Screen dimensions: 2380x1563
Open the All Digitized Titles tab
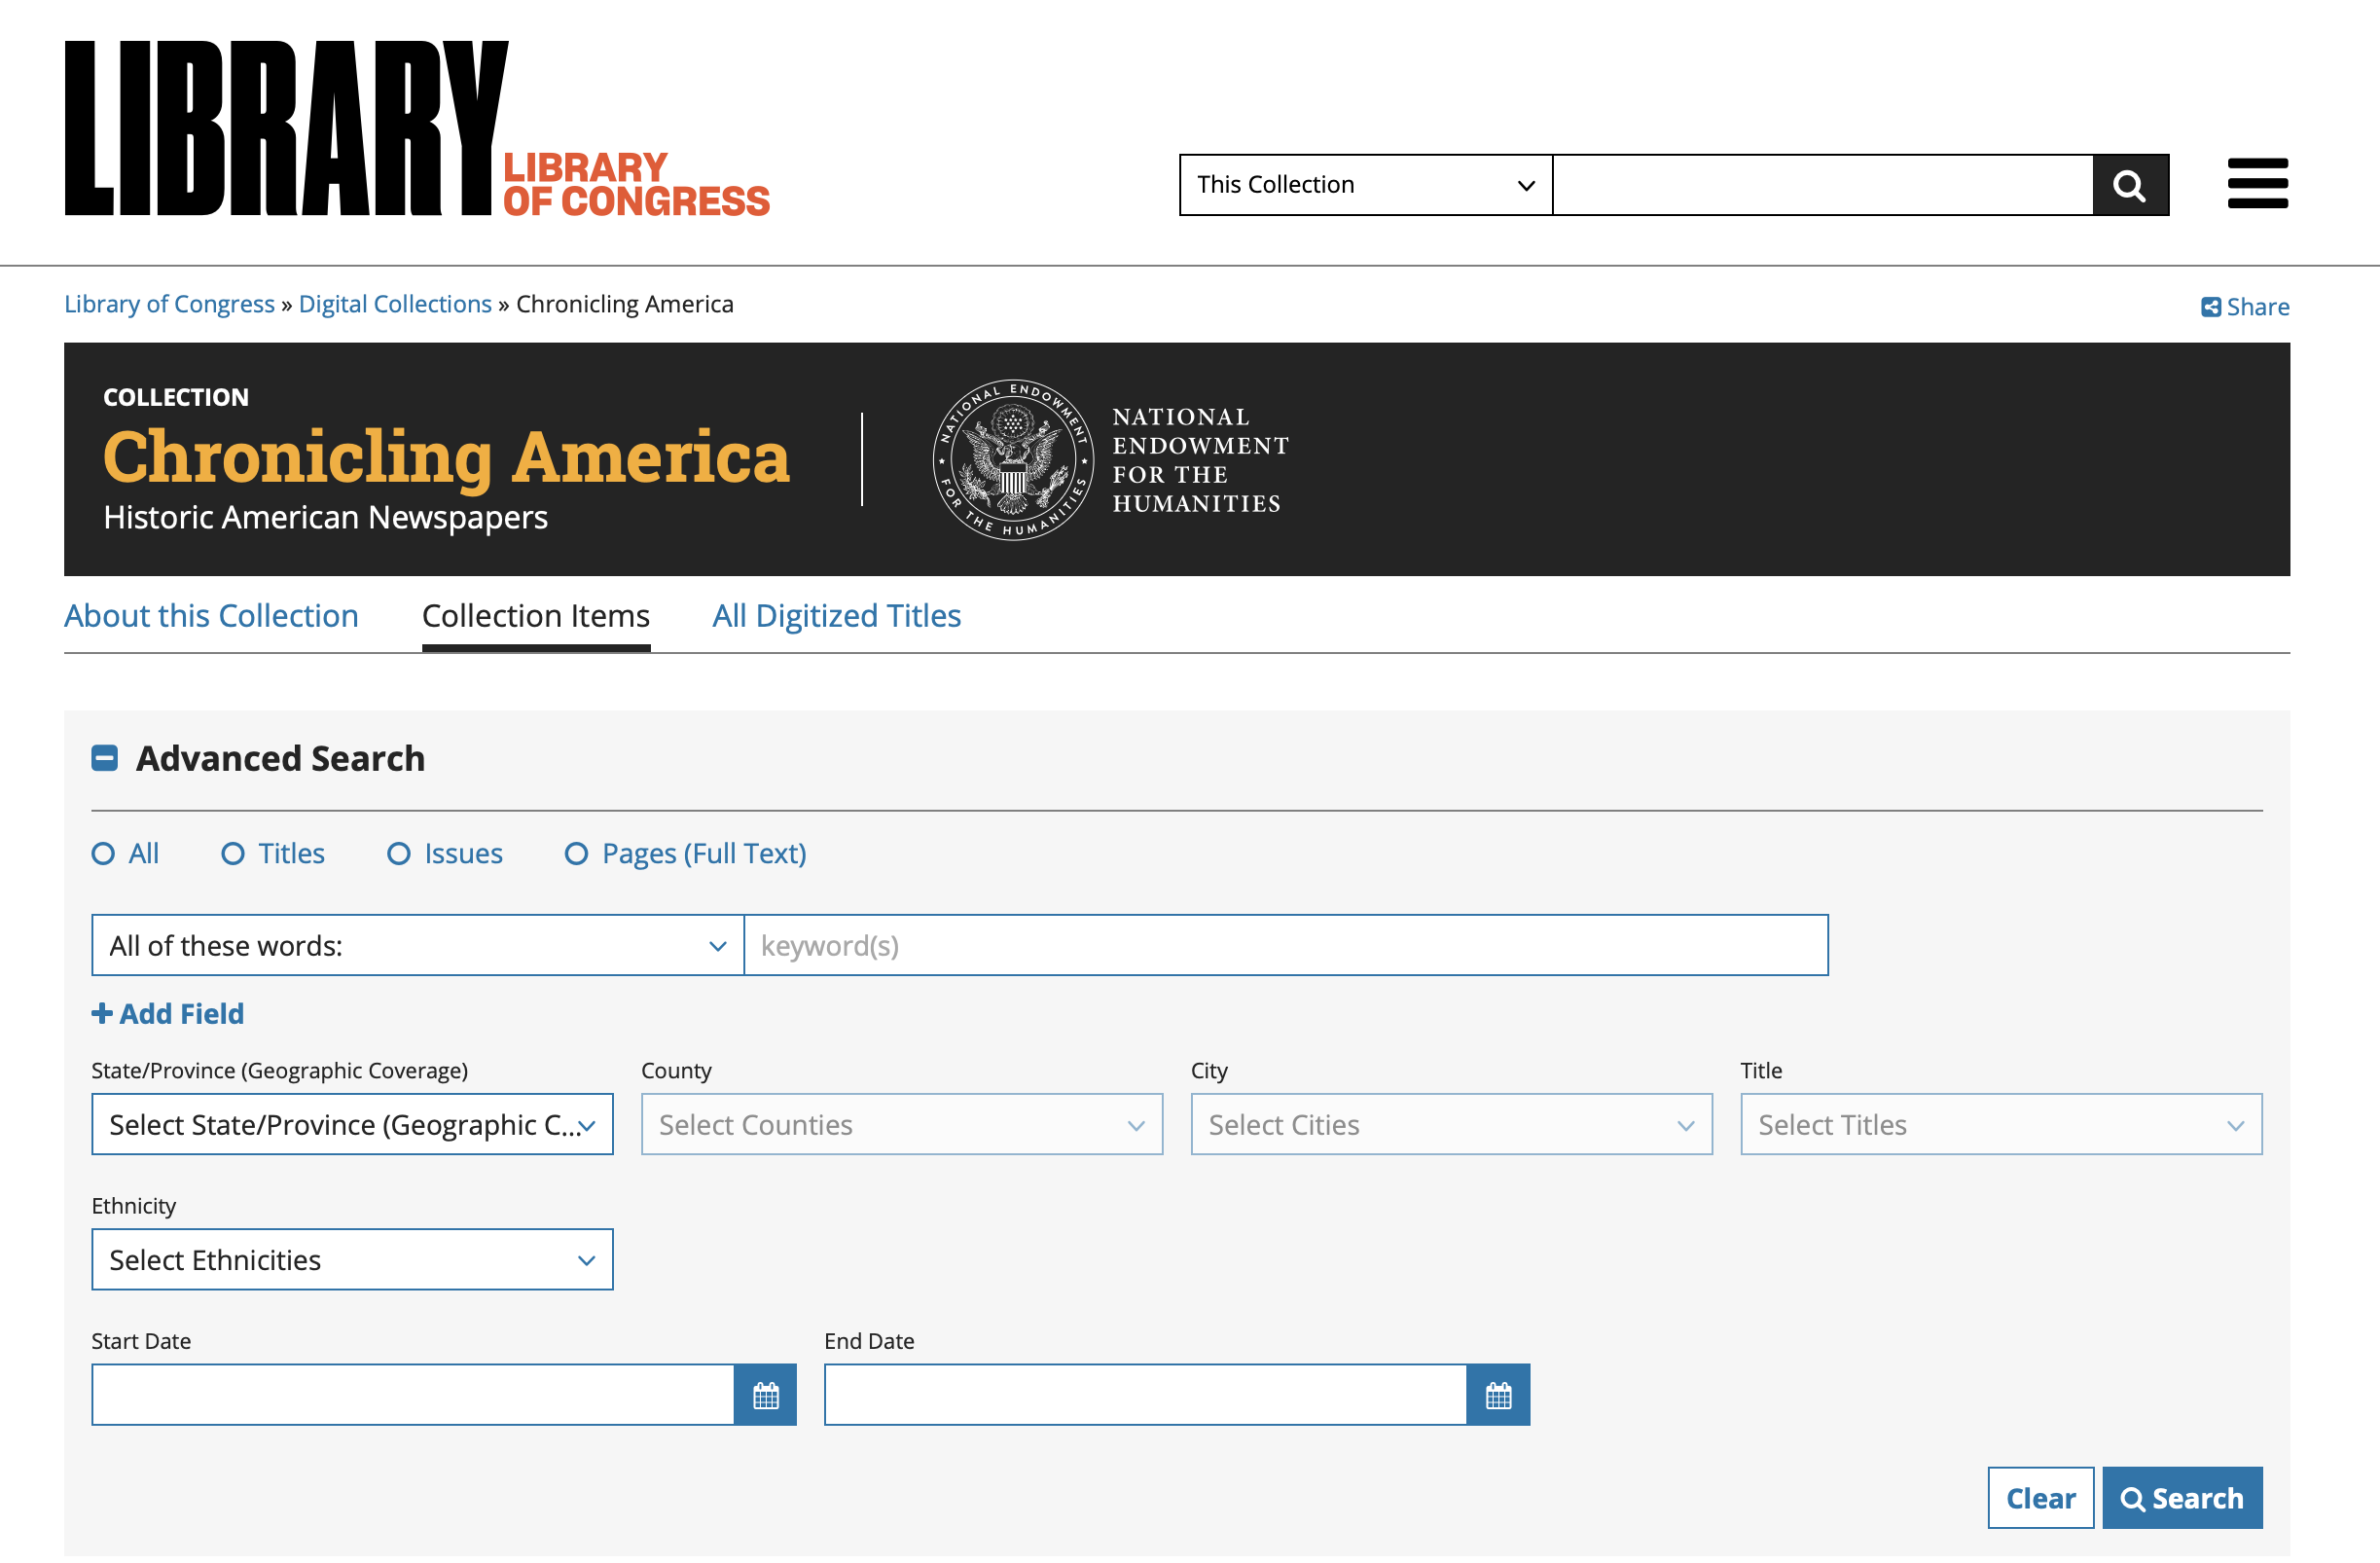coord(836,616)
